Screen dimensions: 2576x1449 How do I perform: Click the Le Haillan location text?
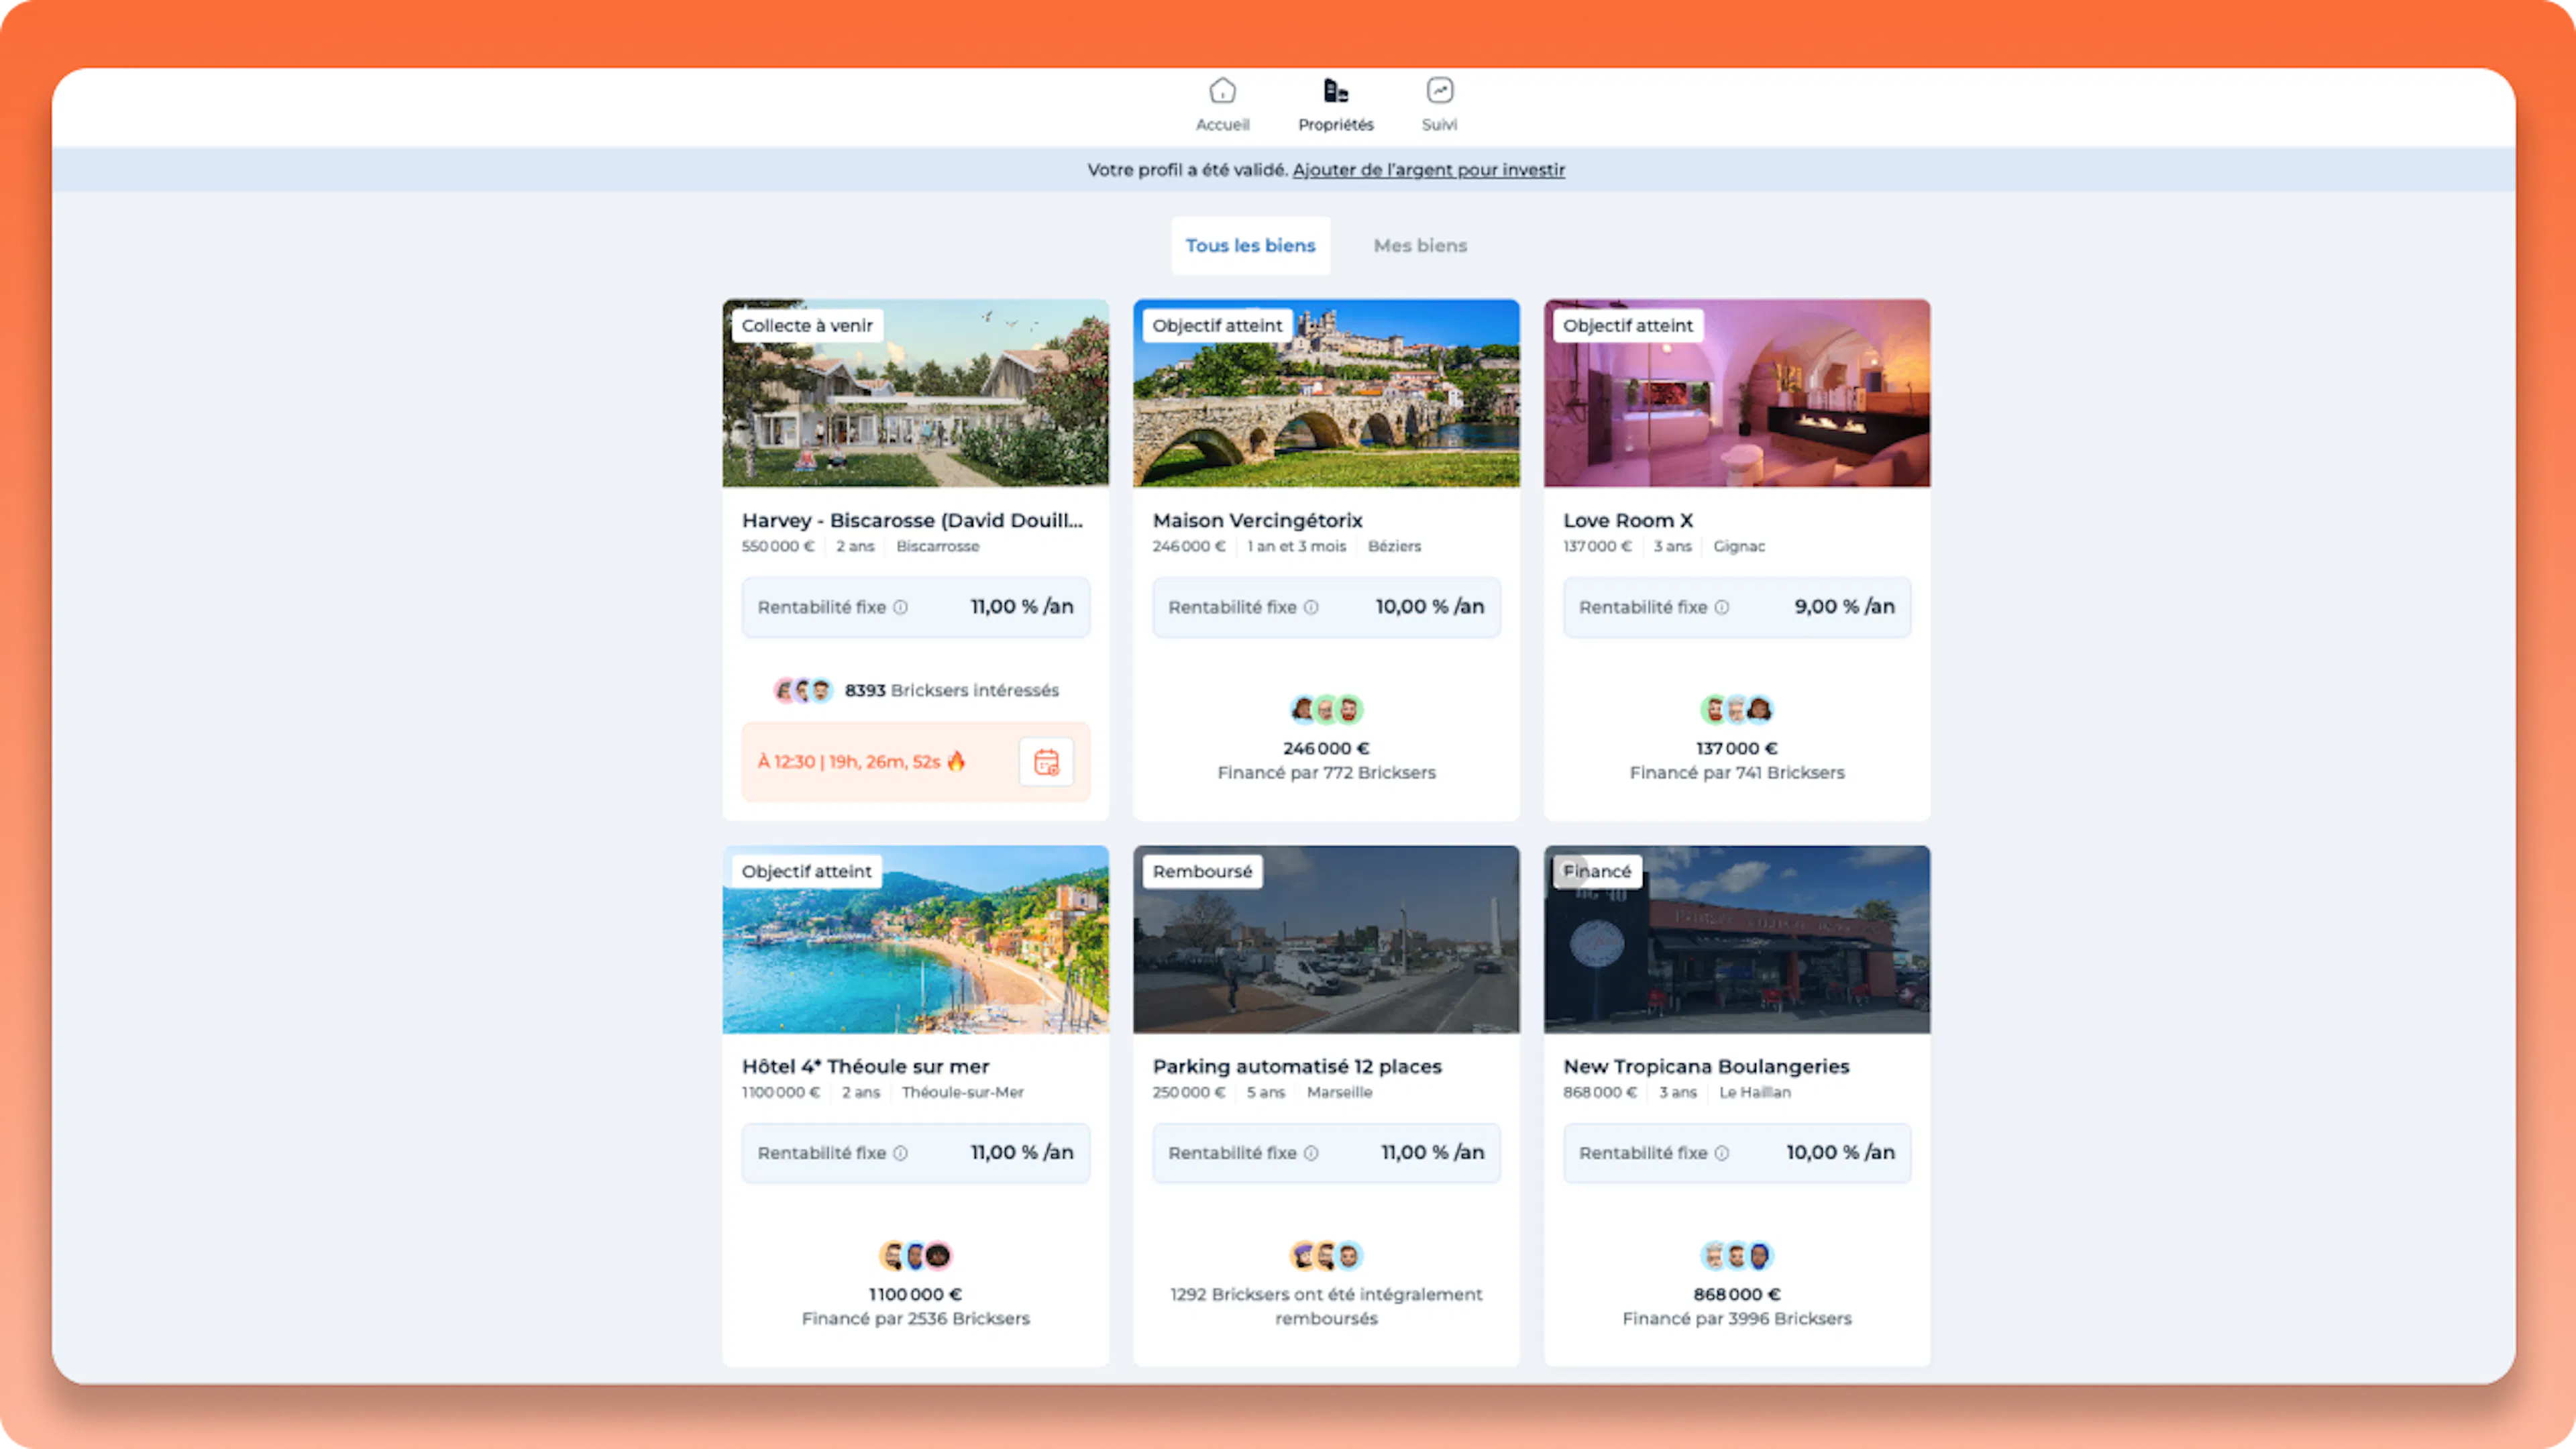pos(1754,1093)
